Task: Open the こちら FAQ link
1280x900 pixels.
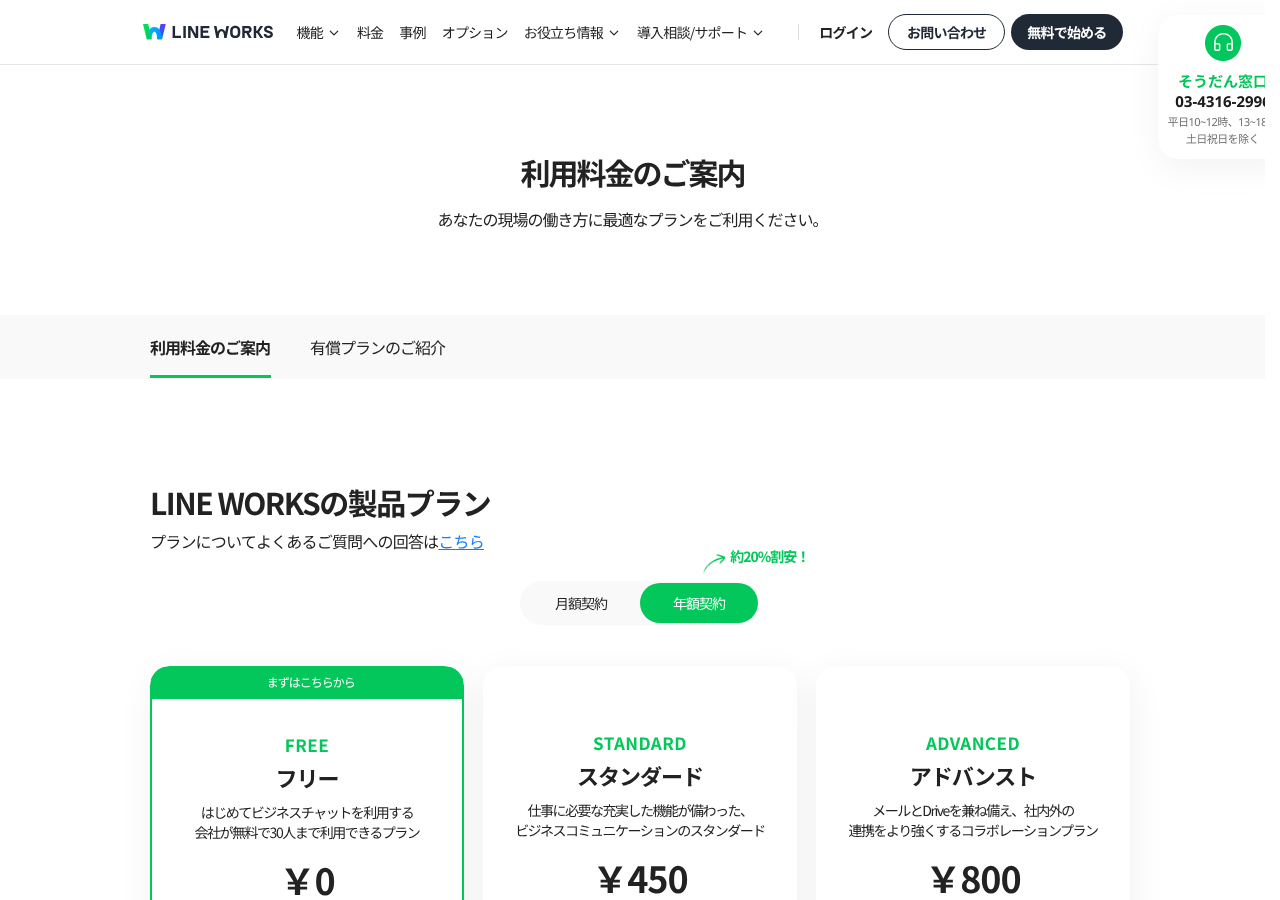Action: point(461,542)
